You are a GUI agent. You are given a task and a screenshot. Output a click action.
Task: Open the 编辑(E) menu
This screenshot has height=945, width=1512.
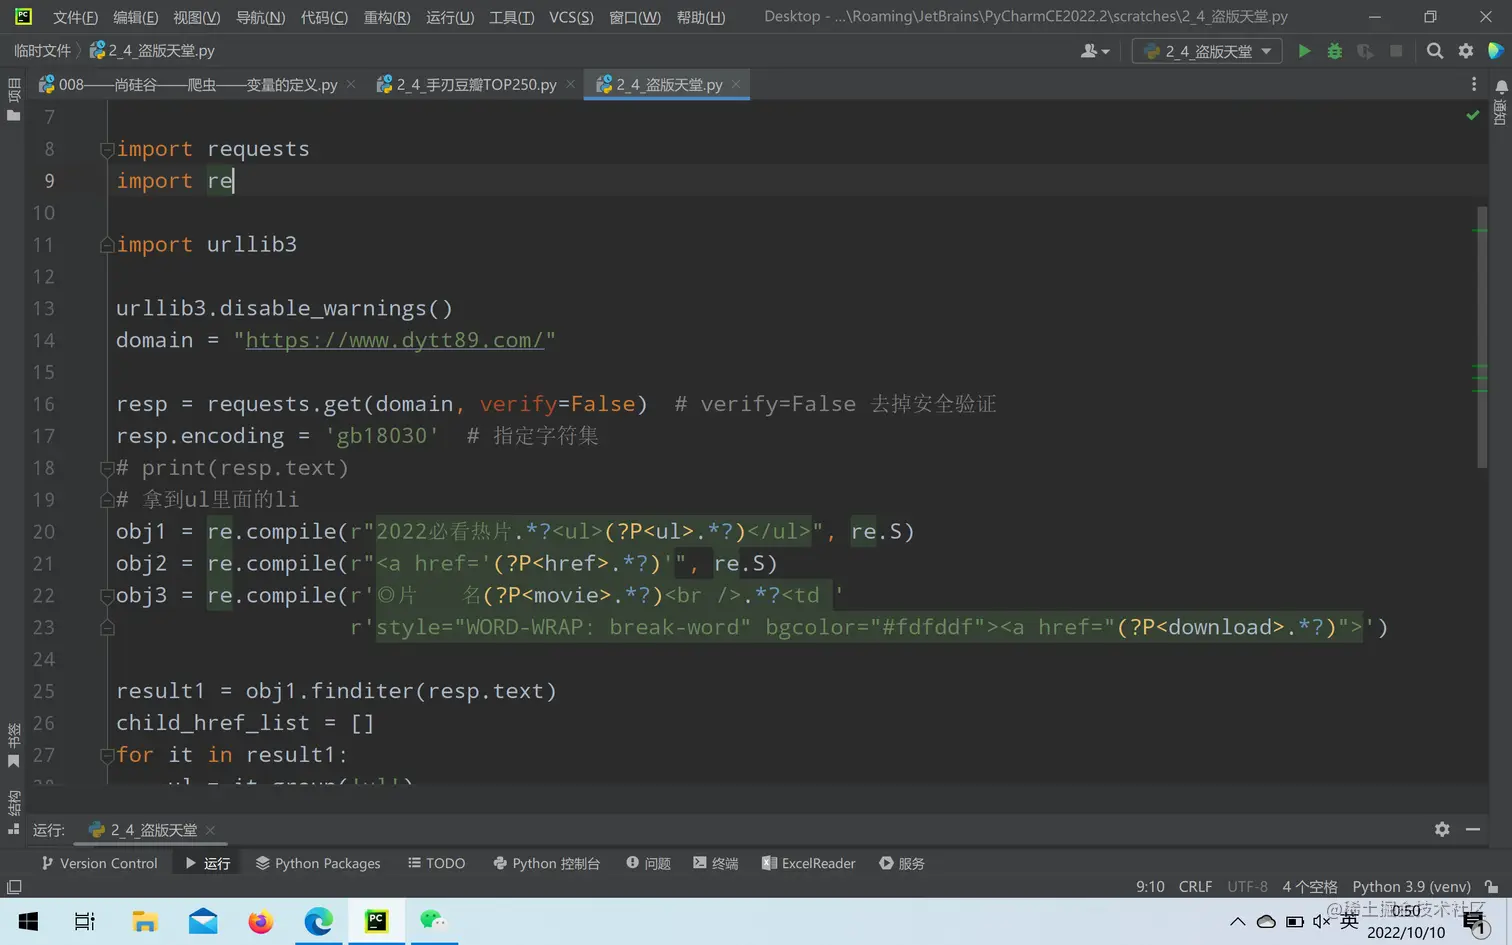pyautogui.click(x=136, y=17)
